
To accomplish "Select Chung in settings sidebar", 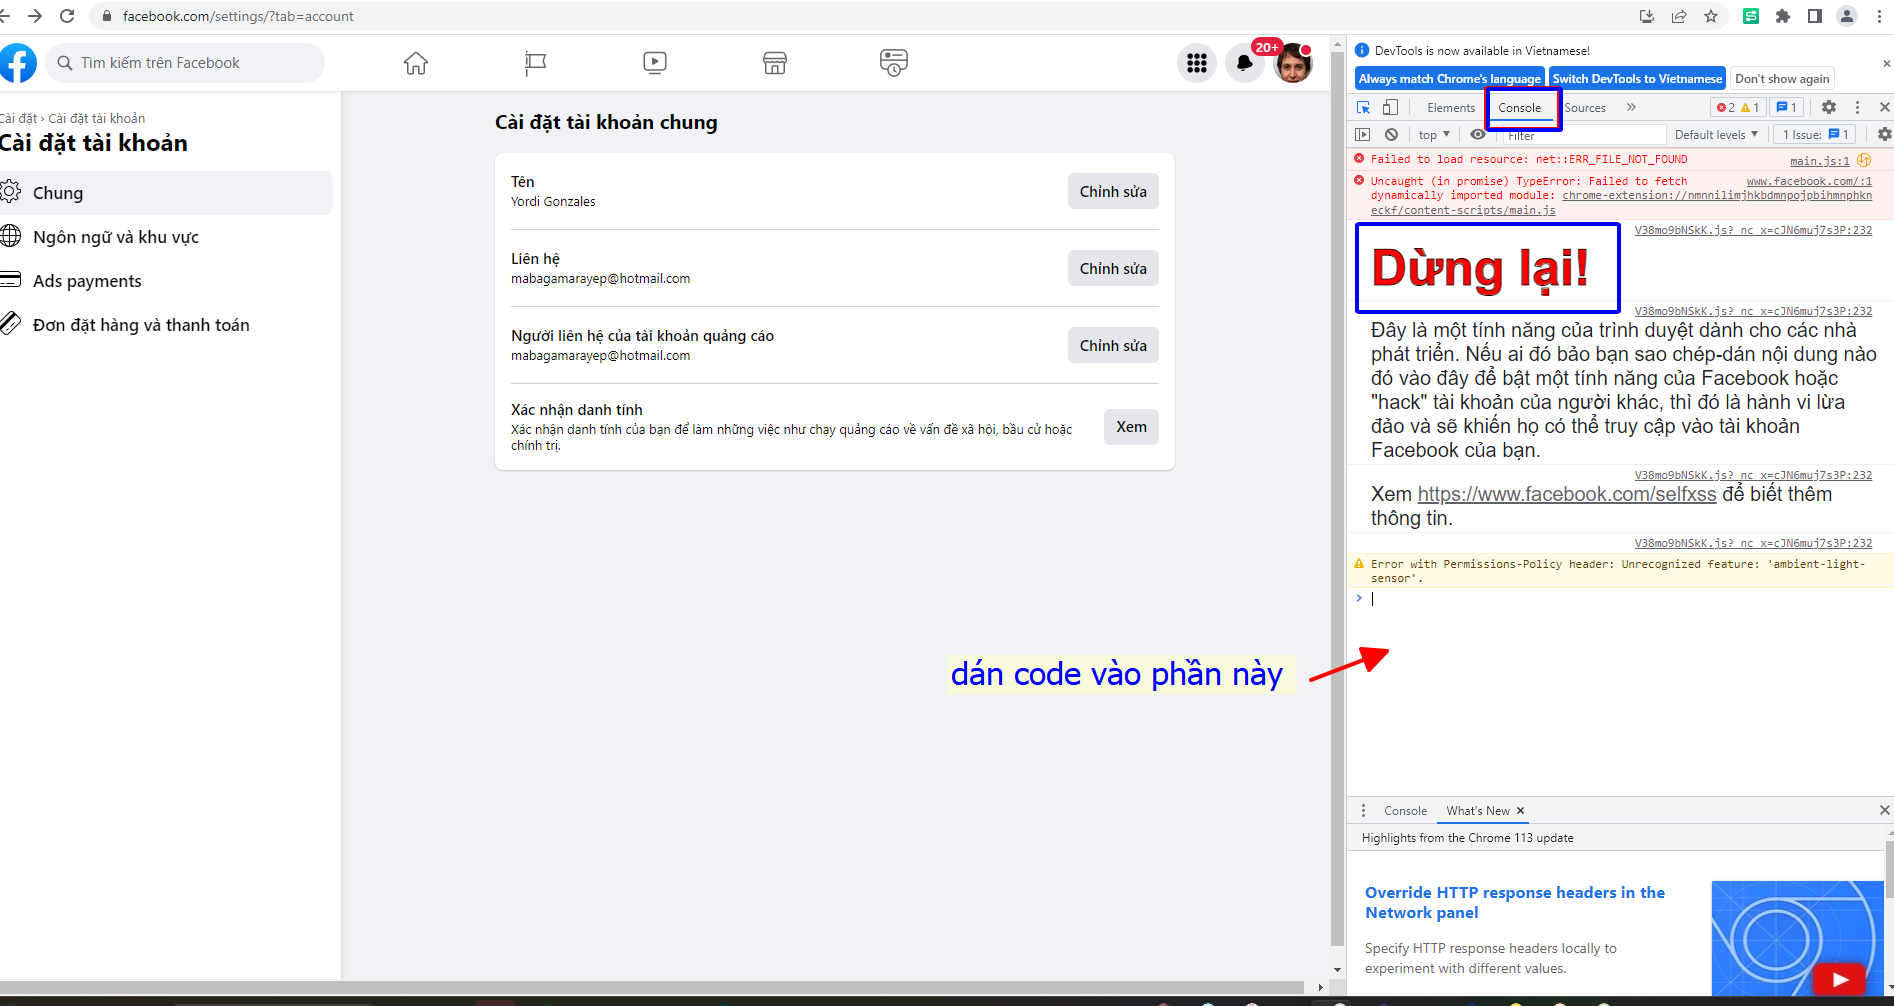I will (166, 193).
